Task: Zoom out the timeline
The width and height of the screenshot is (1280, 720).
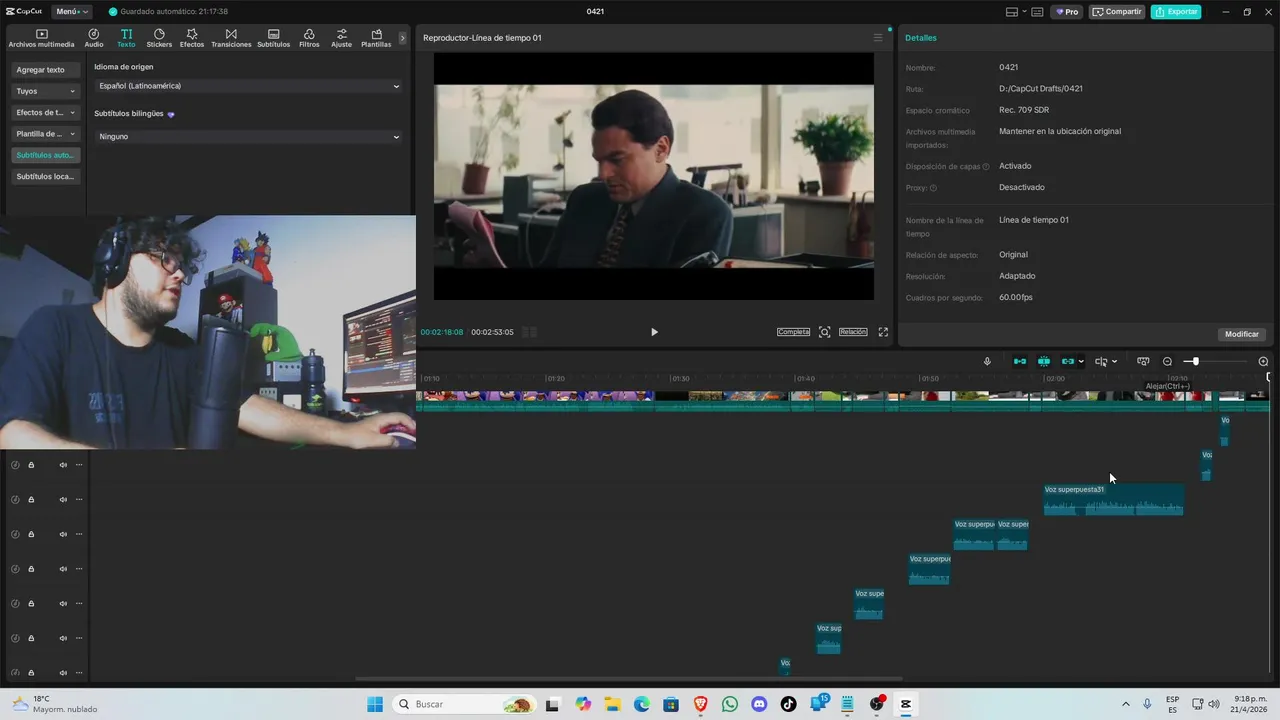Action: click(1167, 361)
